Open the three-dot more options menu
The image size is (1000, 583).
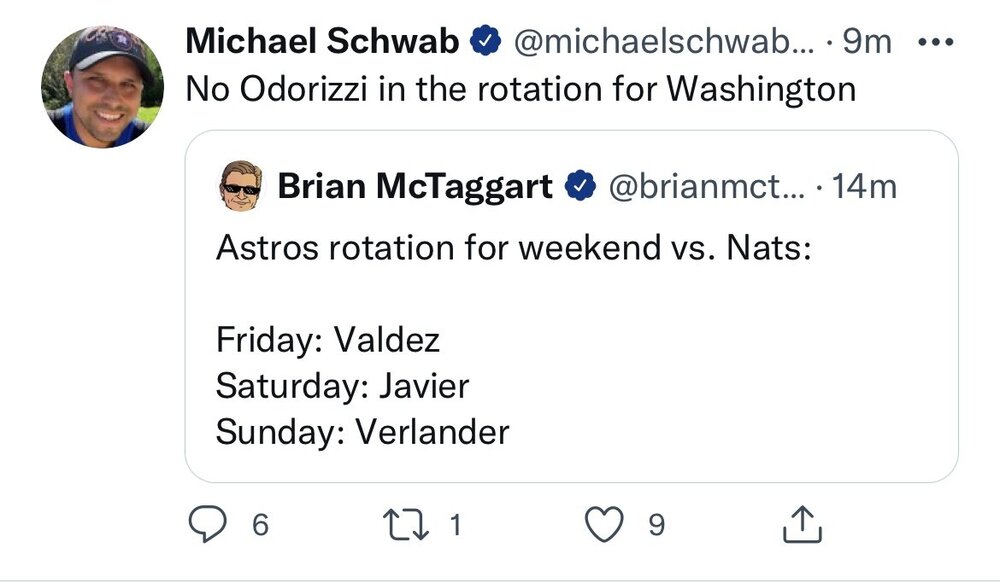(x=935, y=42)
